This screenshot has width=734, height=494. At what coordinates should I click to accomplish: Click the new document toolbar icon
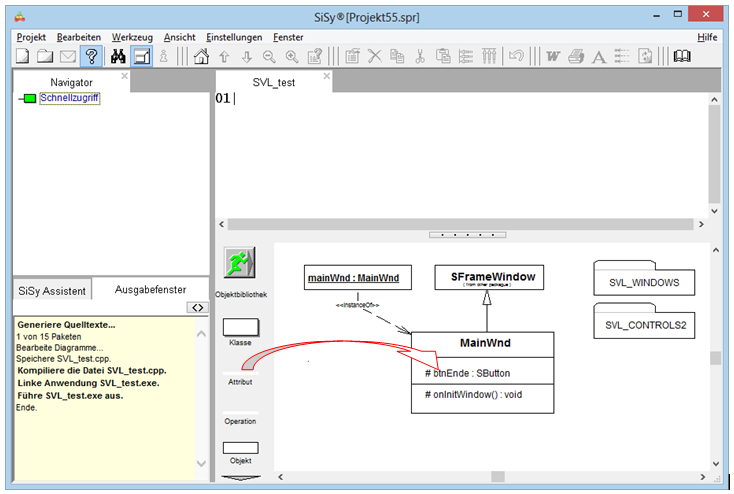coord(23,57)
